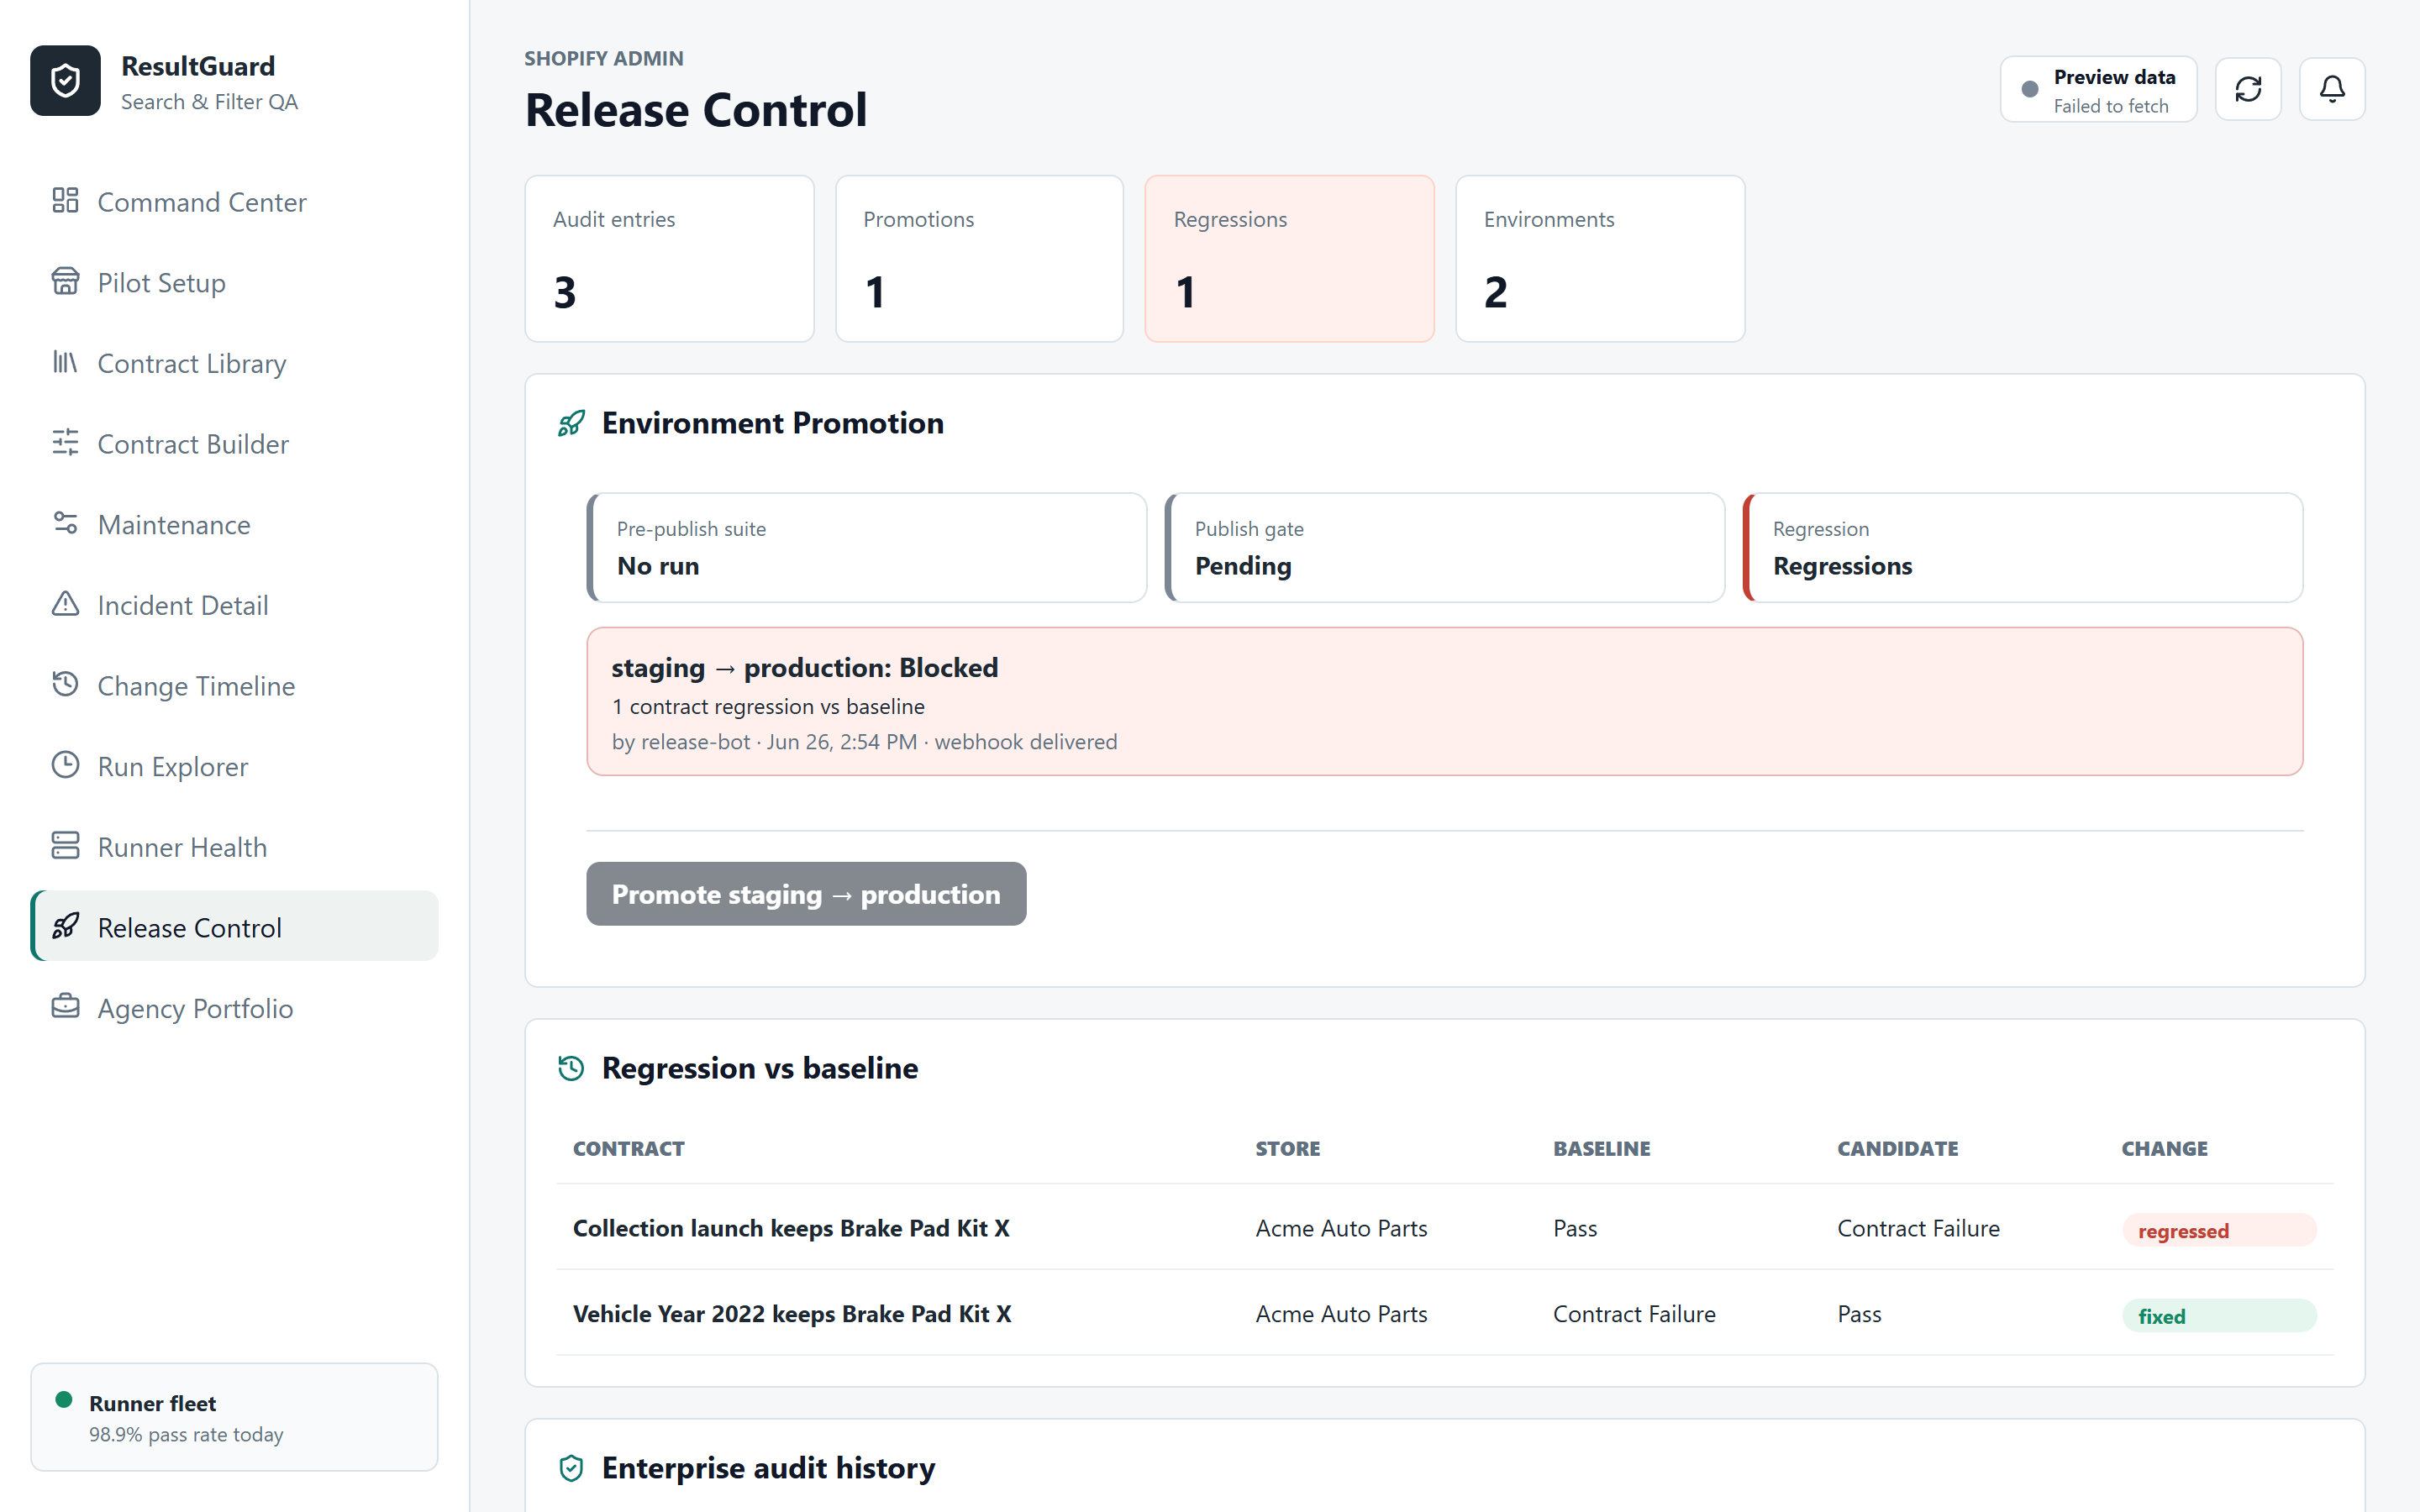The height and width of the screenshot is (1512, 2420).
Task: Click the Publish gate Pending card
Action: click(x=1445, y=548)
